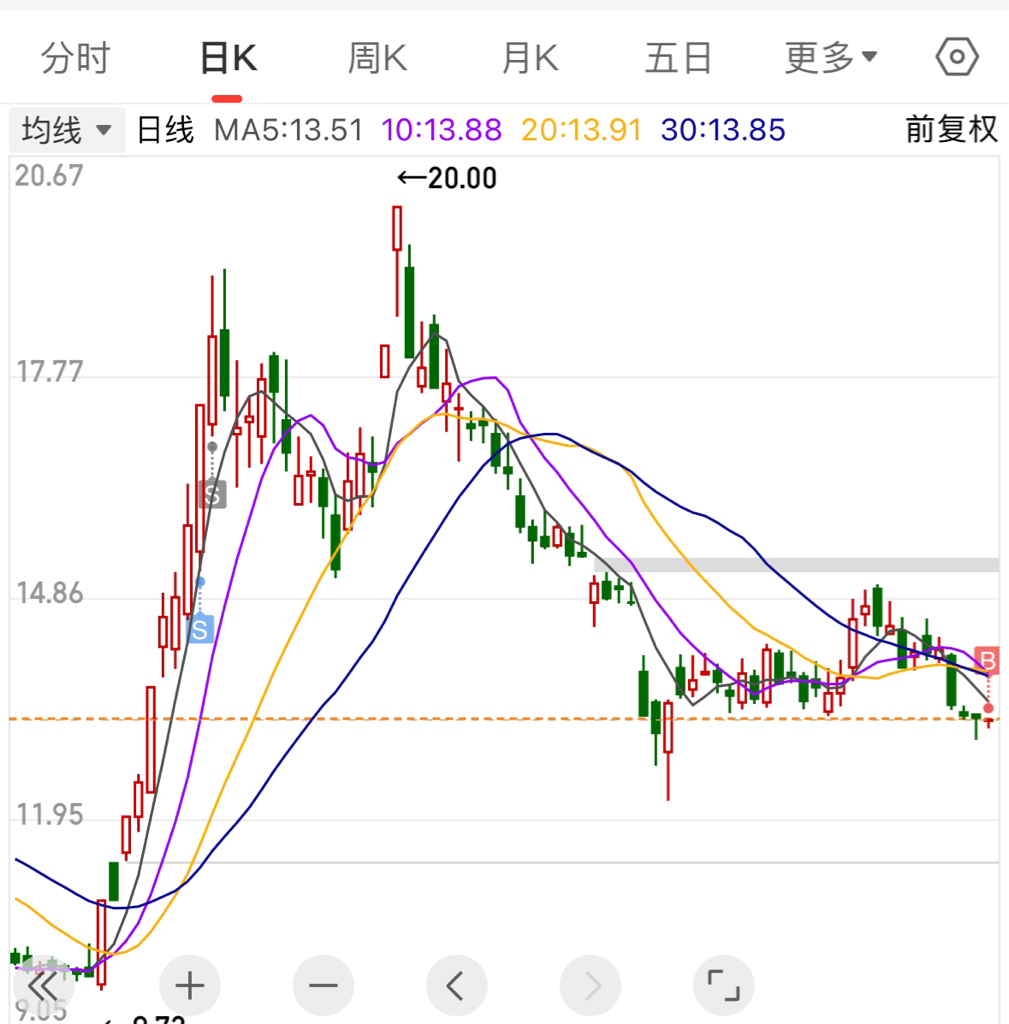1009x1024 pixels.
Task: Click the 20.00 high price label
Action: [x=447, y=178]
